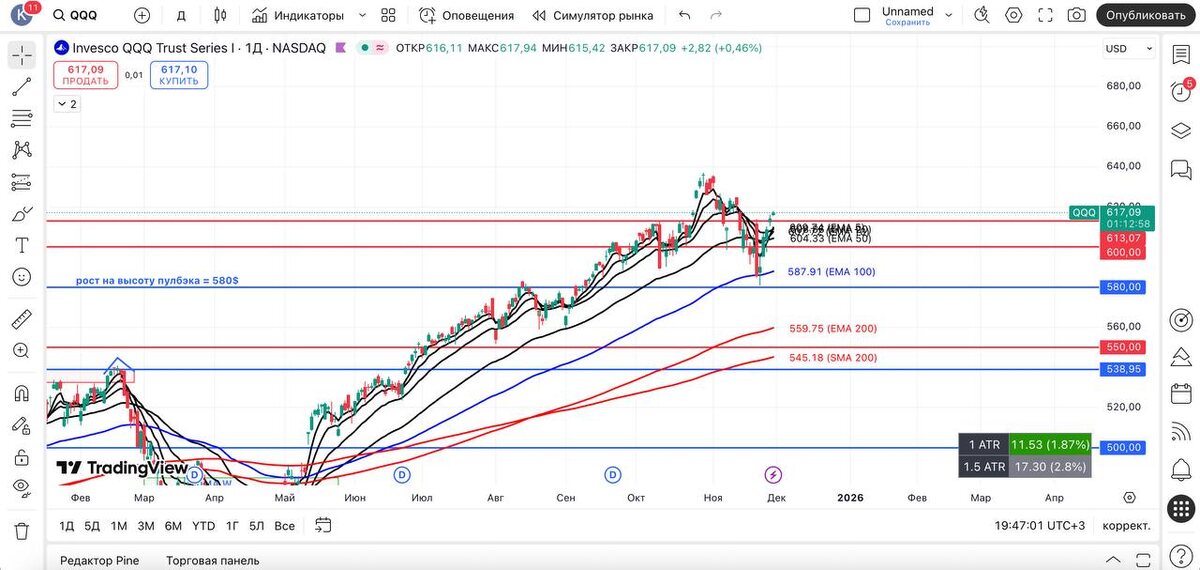Open the patterns drawing tool
The image size is (1200, 570).
click(22, 150)
